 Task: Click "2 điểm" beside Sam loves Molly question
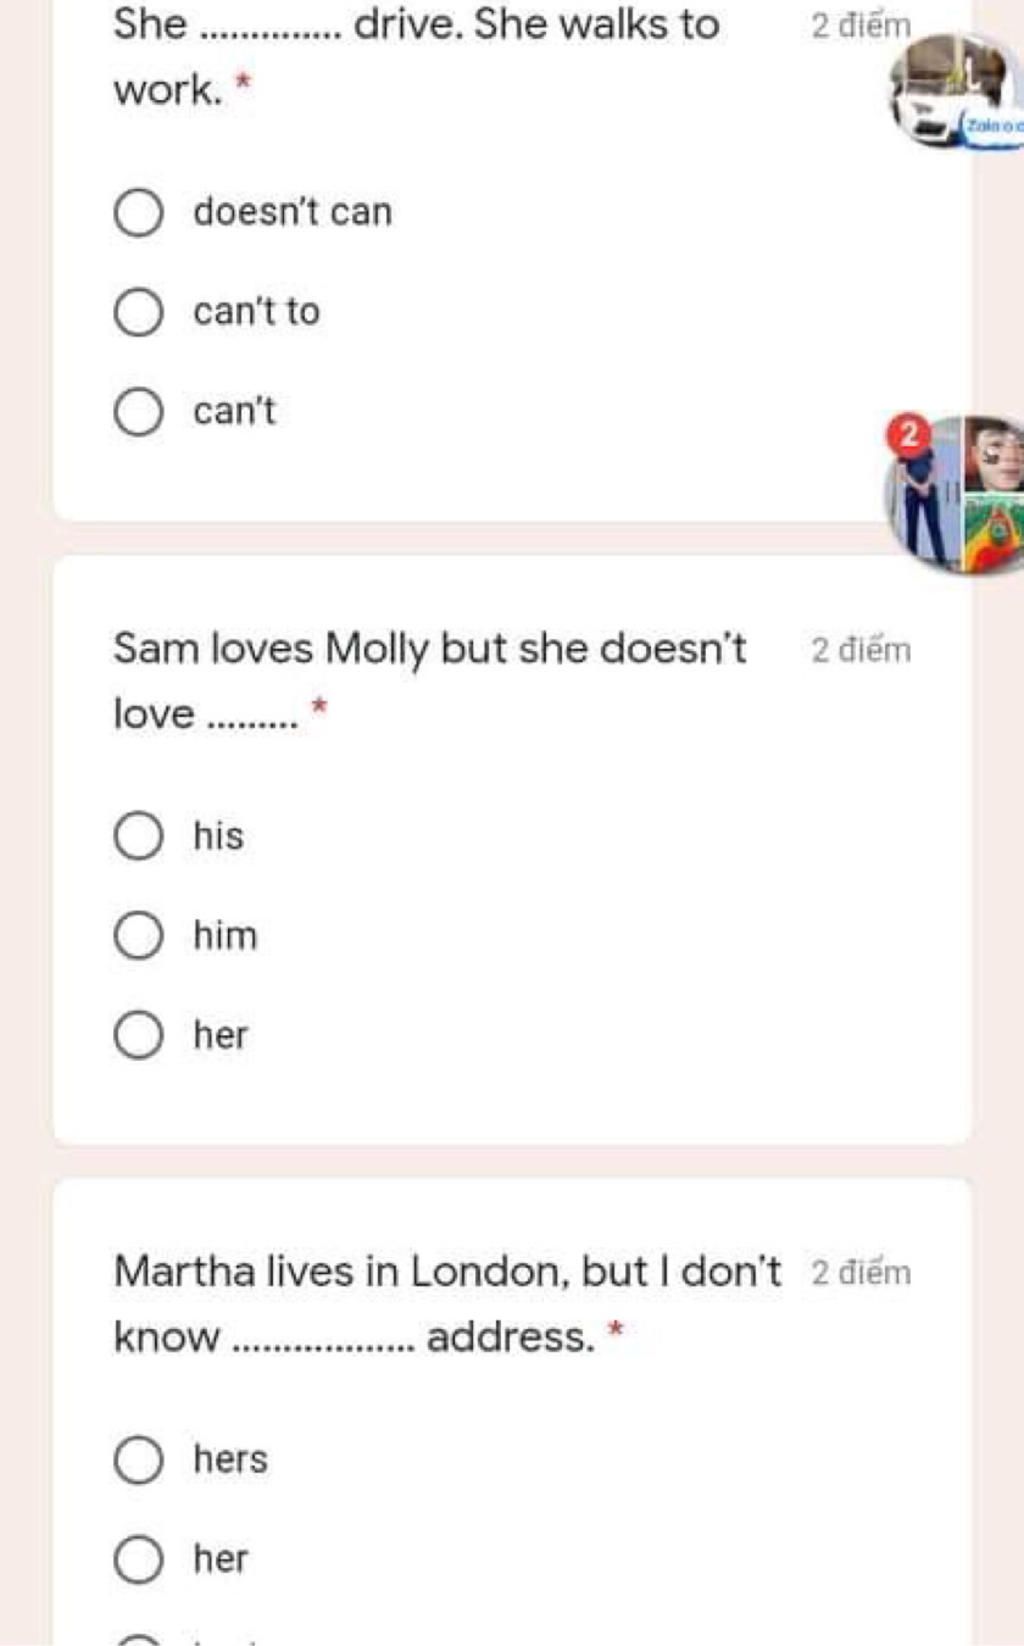(861, 650)
